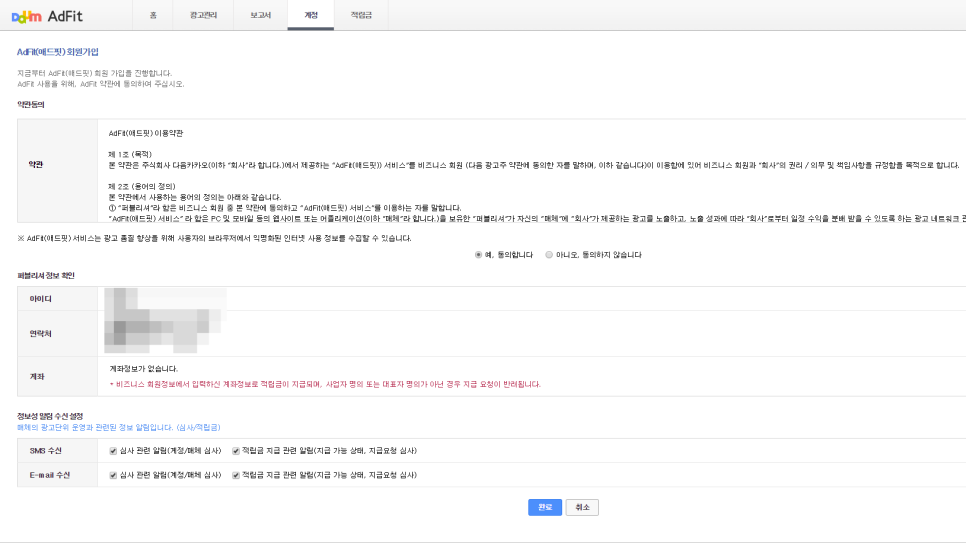Click the red 비즈니스 회원정보 account notice

coord(325,384)
